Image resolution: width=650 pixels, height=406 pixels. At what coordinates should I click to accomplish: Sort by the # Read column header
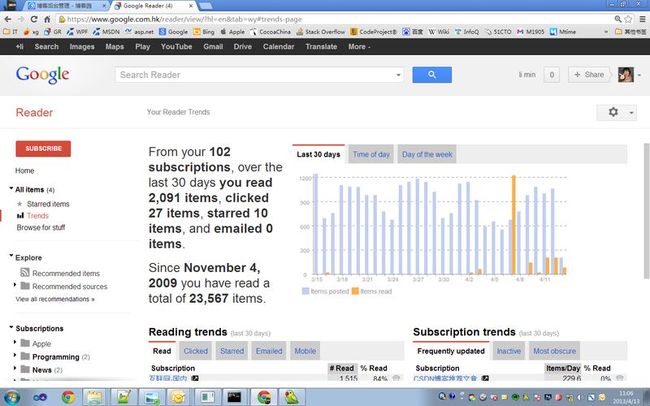pyautogui.click(x=342, y=368)
